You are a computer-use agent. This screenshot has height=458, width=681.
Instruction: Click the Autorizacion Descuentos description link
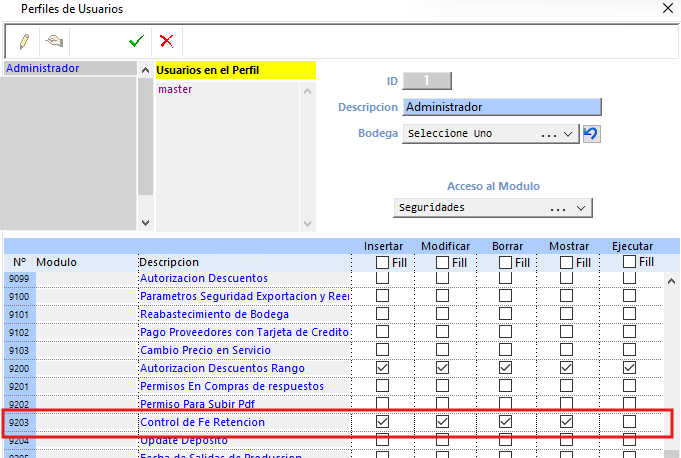click(x=203, y=278)
